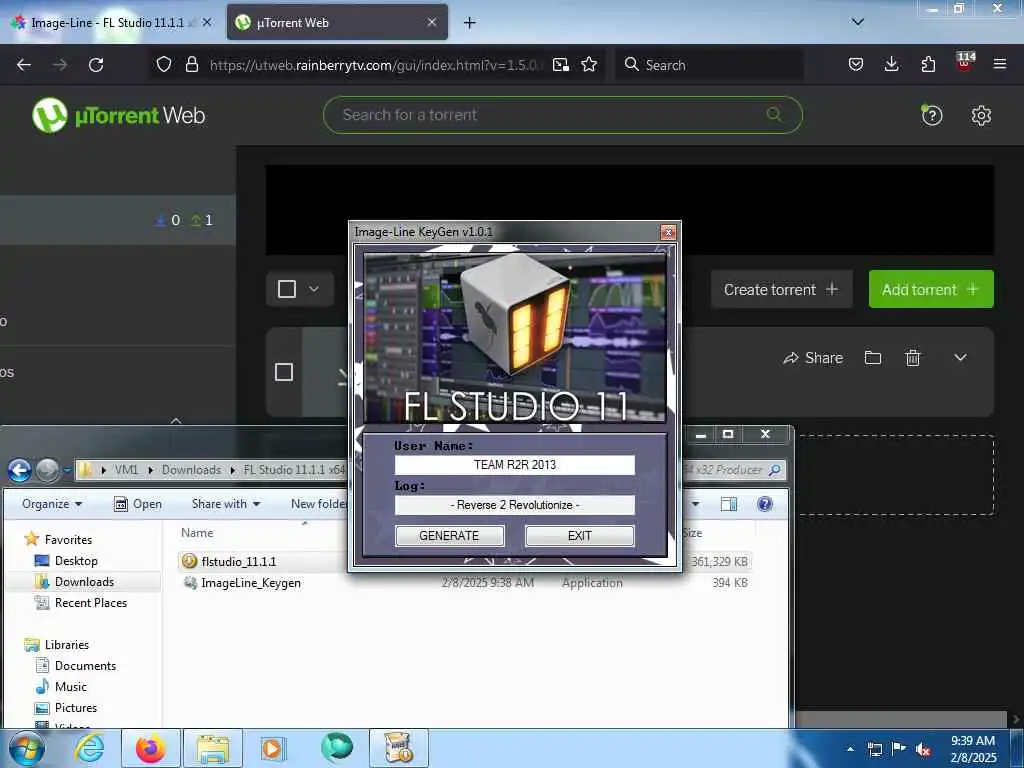The width and height of the screenshot is (1024, 768).
Task: Open the Share with dropdown in Explorer
Action: coord(226,504)
